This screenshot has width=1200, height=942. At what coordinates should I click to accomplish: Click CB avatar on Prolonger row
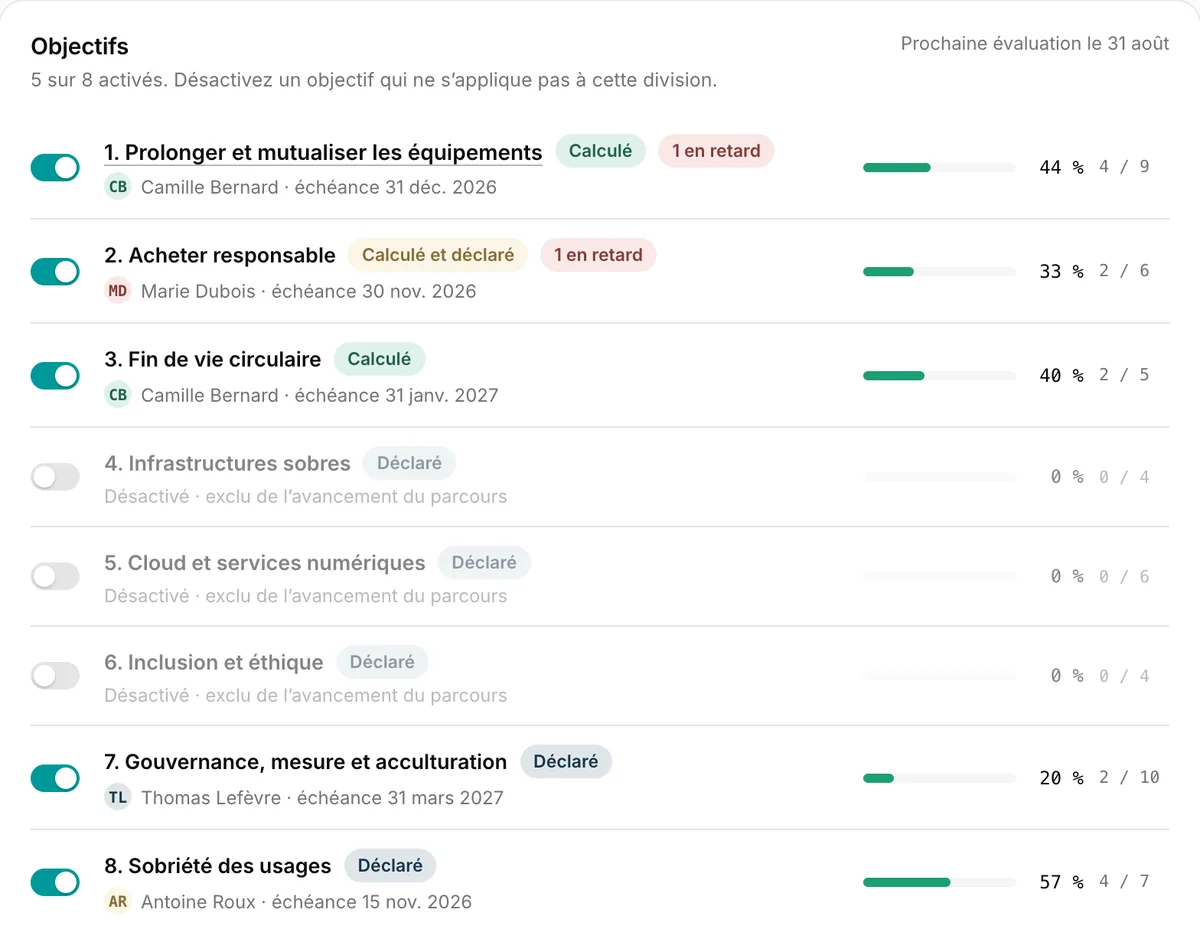[x=118, y=187]
